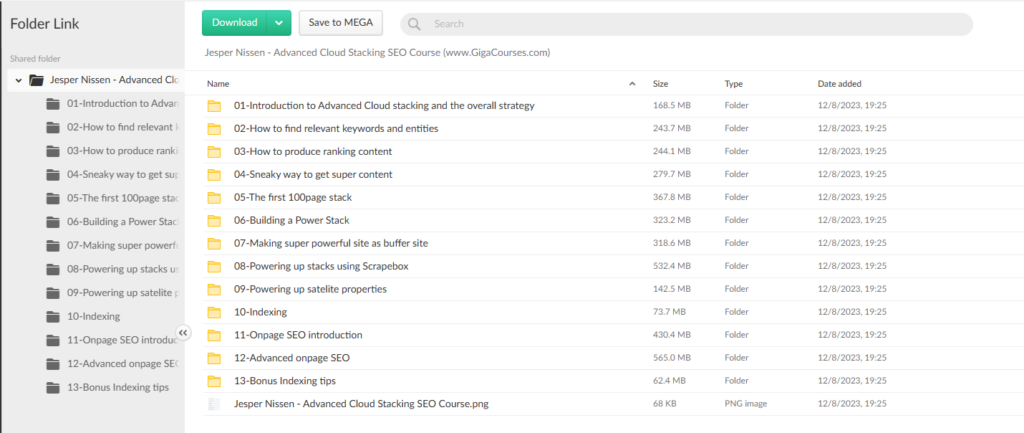Screen dimensions: 1024x433
Task: Select 02-How to find relevant in sidebar tree
Action: pyautogui.click(x=122, y=127)
